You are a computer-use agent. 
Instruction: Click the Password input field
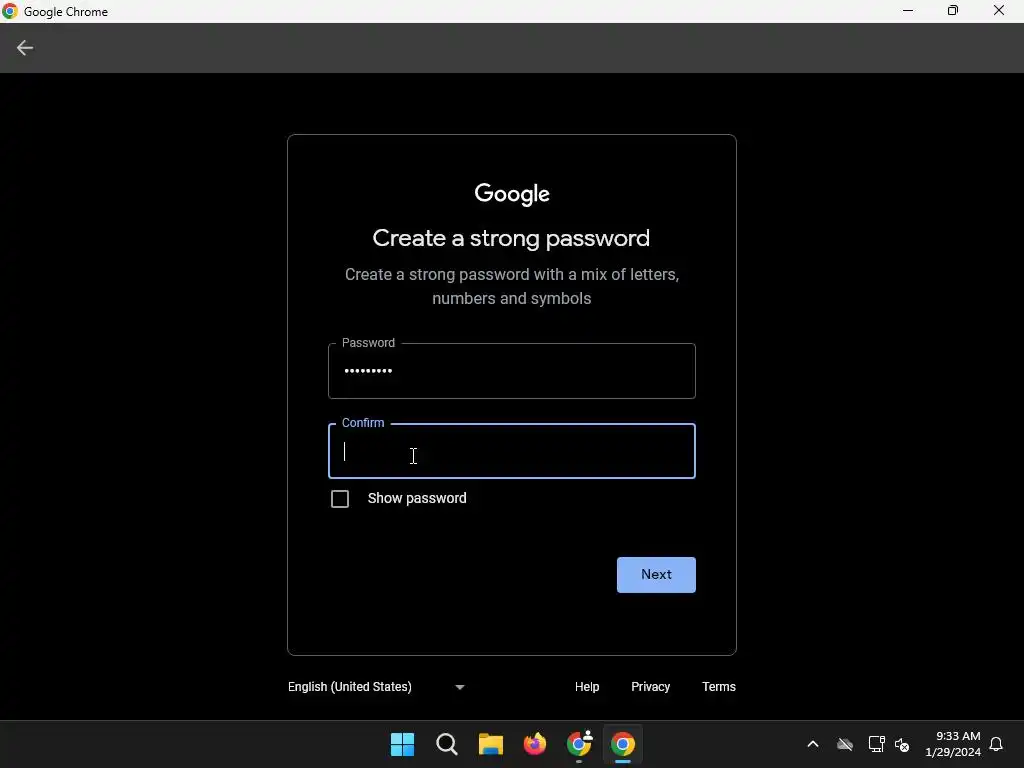point(511,371)
